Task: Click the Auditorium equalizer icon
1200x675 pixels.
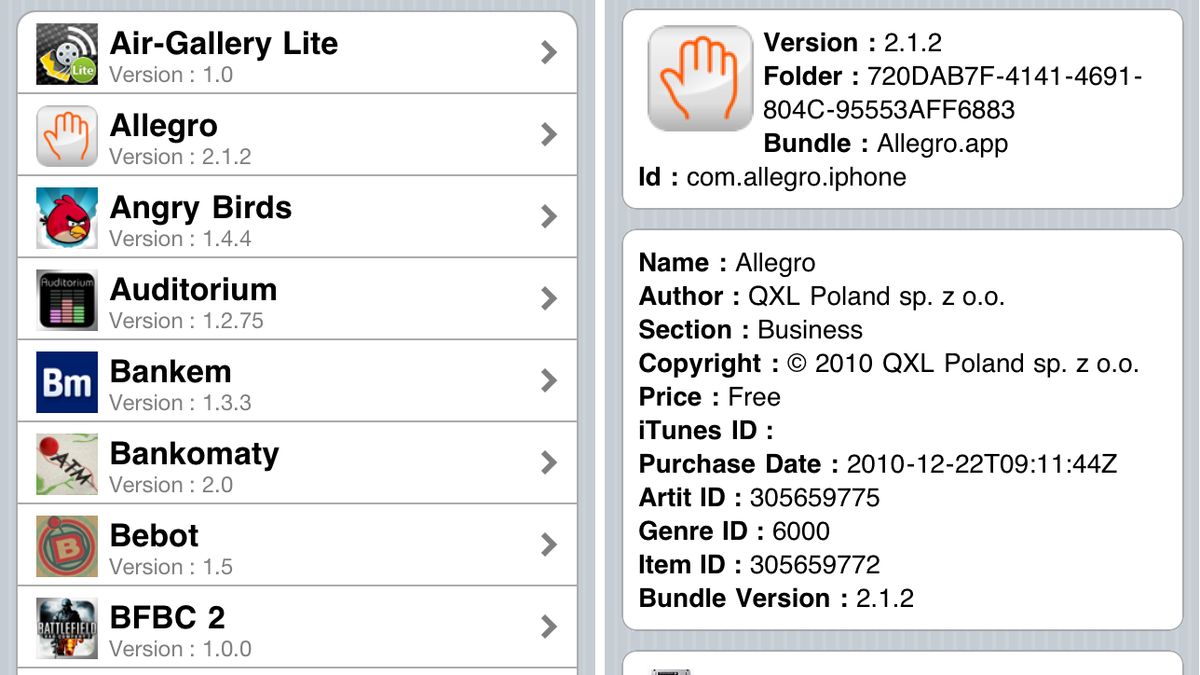Action: [67, 299]
